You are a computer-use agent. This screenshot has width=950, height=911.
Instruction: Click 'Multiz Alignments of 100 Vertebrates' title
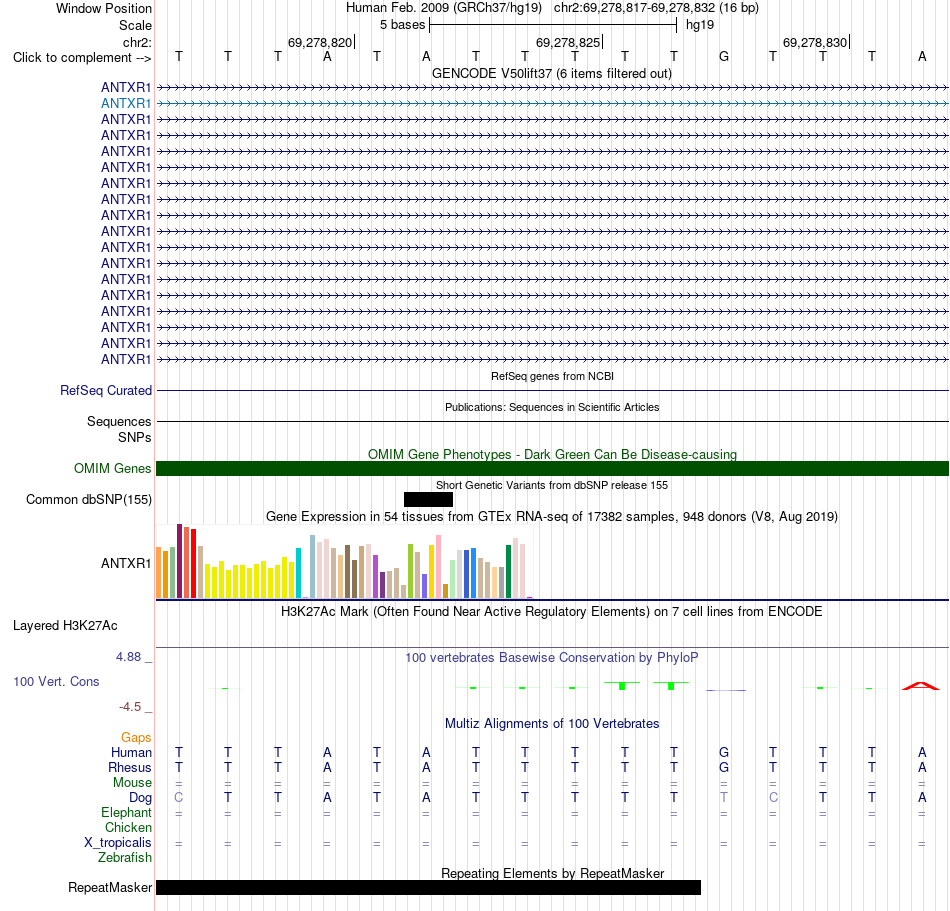(552, 724)
